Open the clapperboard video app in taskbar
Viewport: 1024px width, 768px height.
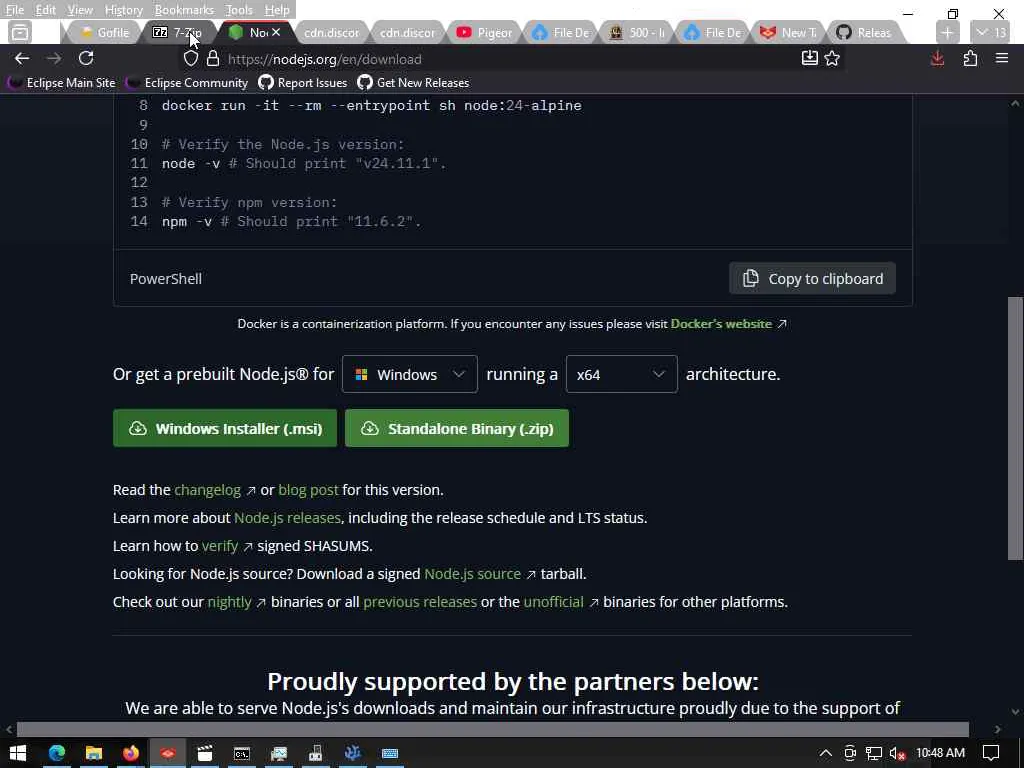pyautogui.click(x=205, y=753)
